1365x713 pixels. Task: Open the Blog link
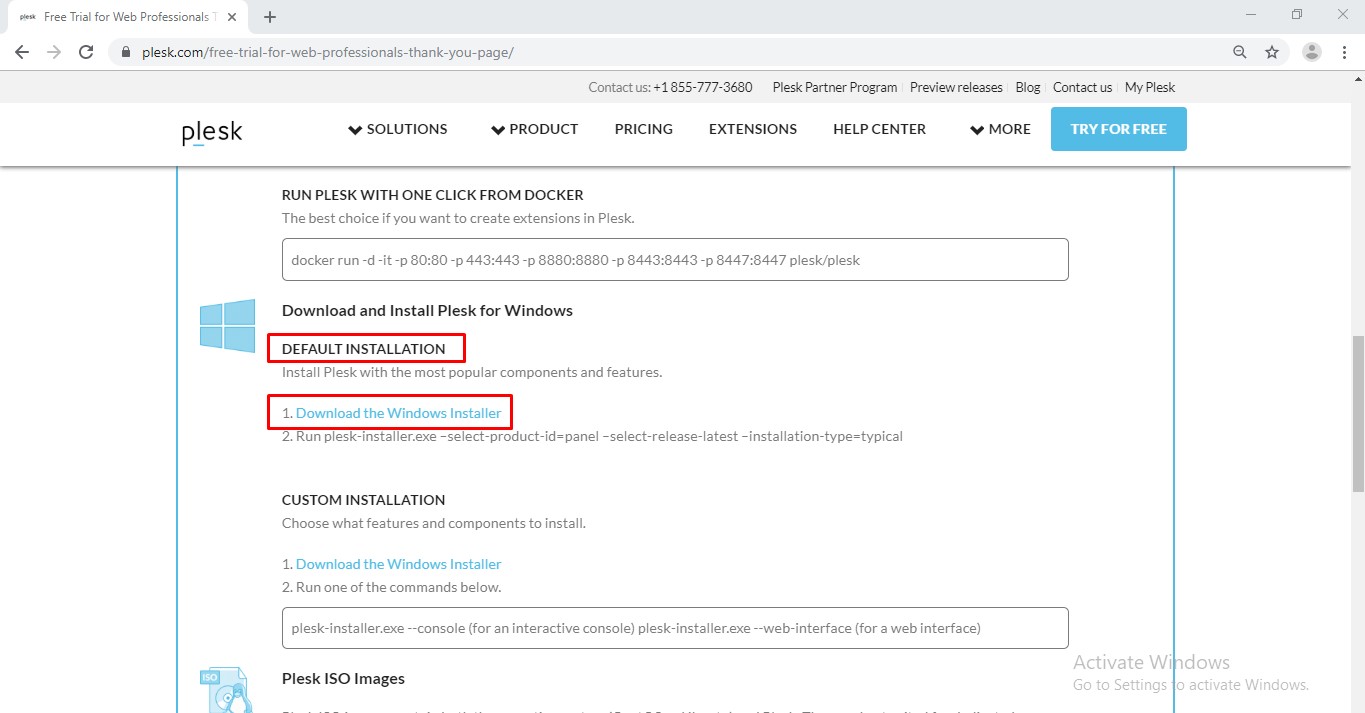point(1028,87)
